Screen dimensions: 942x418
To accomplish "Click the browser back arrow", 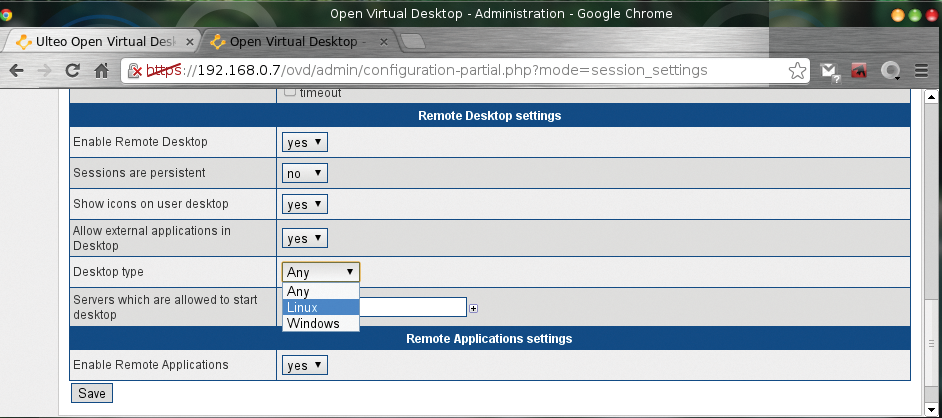I will pos(17,71).
